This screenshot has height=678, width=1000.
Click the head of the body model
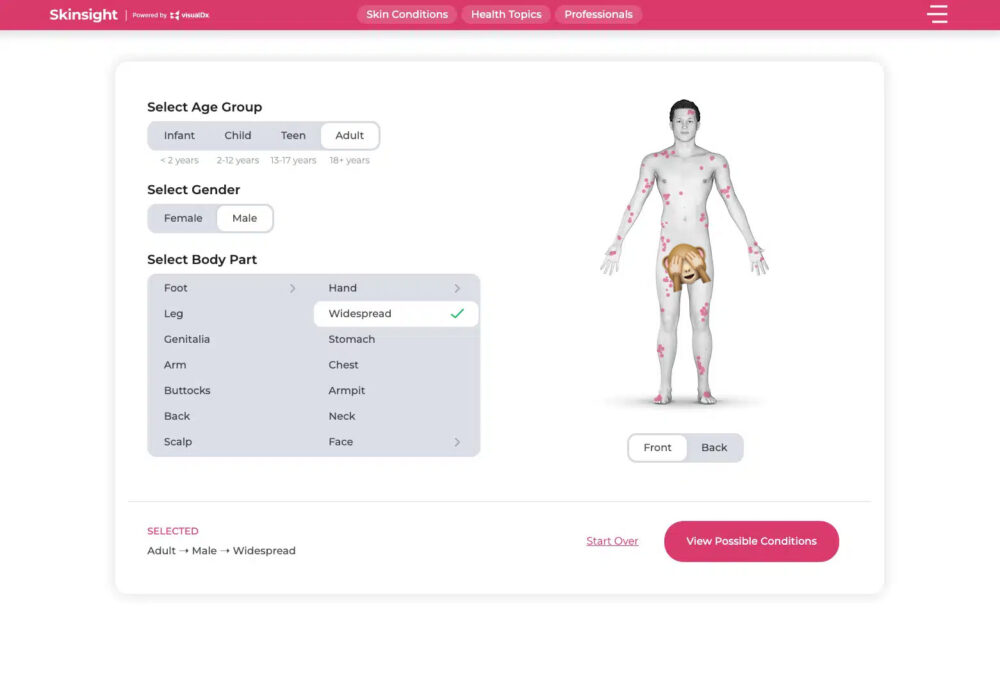click(x=684, y=120)
